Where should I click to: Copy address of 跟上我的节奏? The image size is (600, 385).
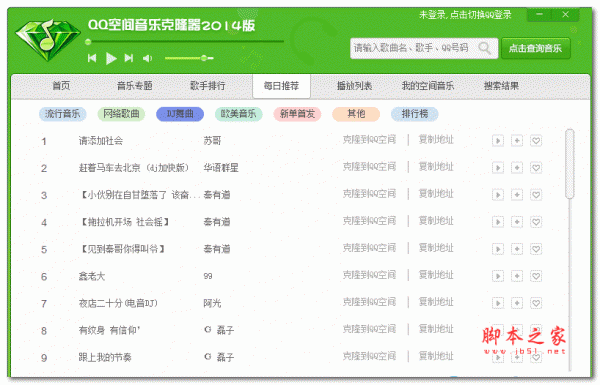coord(436,356)
